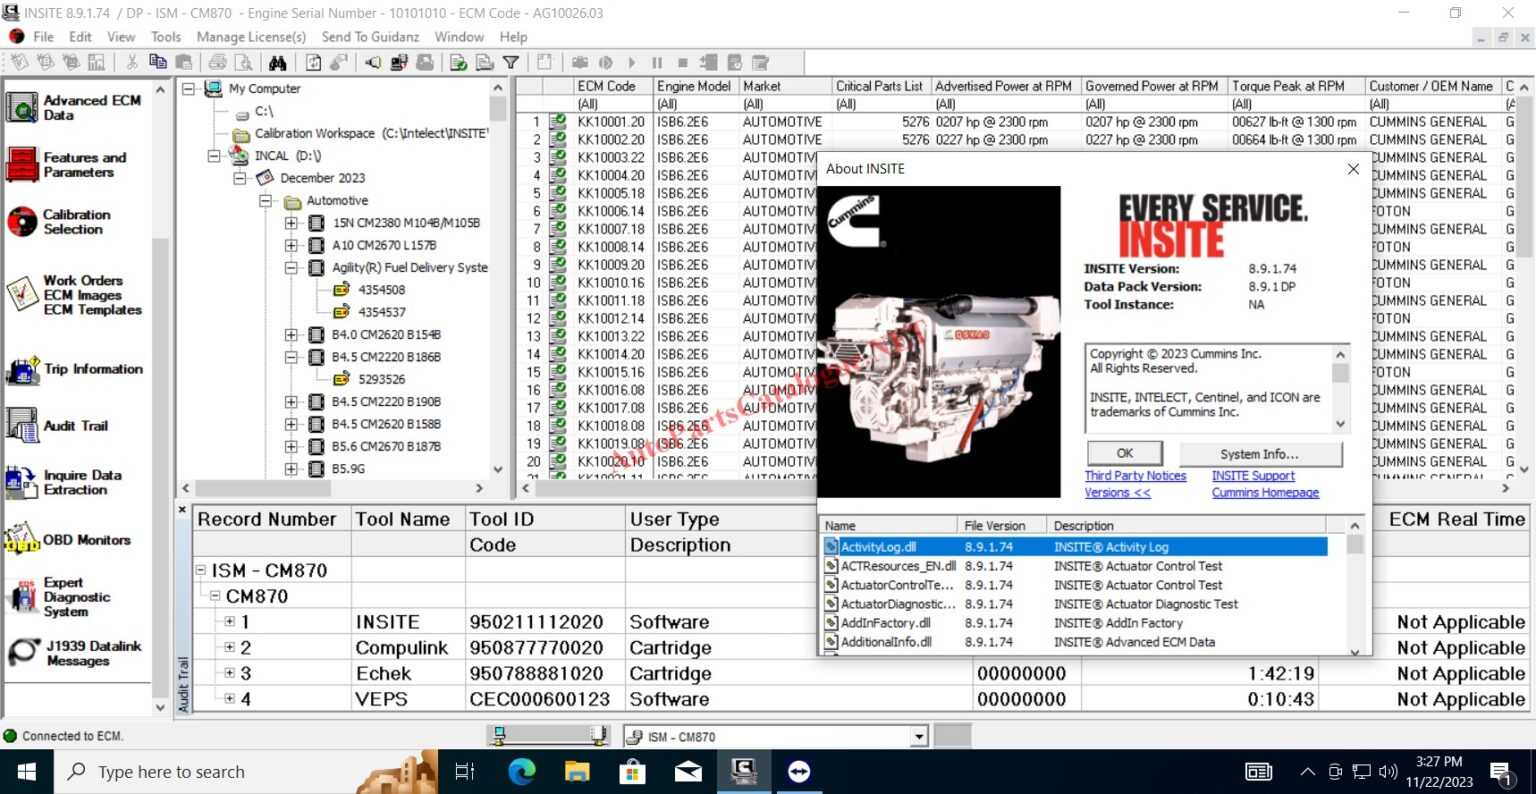The height and width of the screenshot is (794, 1536).
Task: Open the Microsoft Edge taskbar icon
Action: pos(522,771)
